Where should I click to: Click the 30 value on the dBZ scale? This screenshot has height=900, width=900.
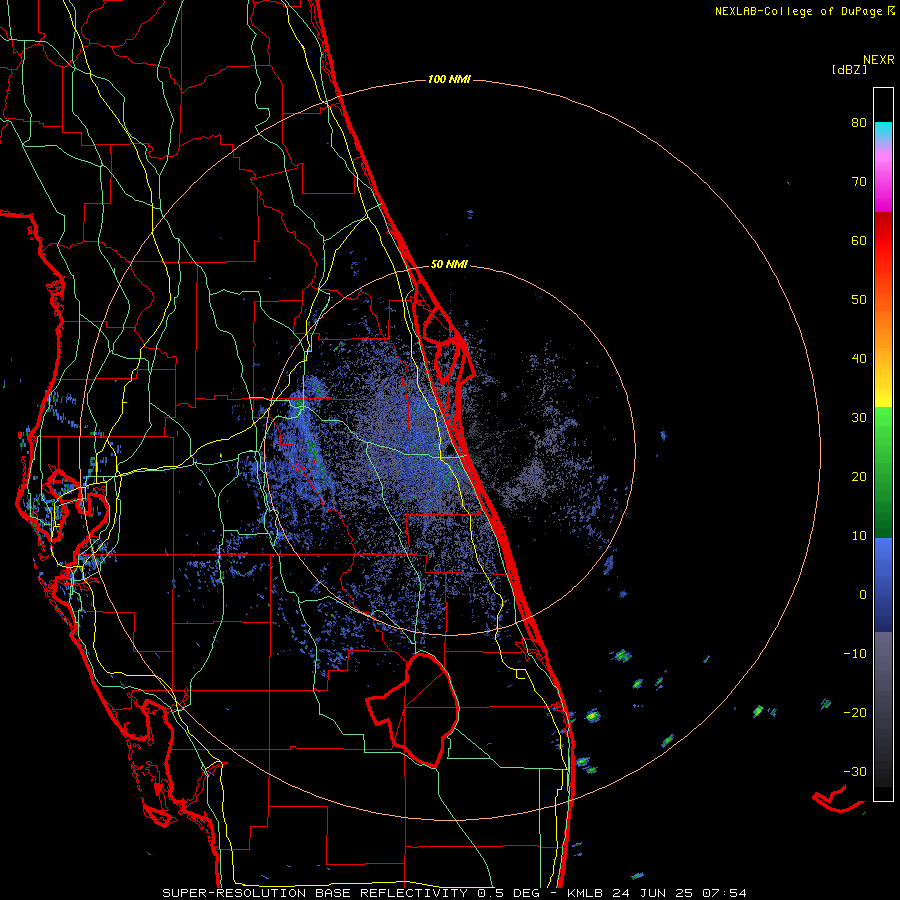859,418
